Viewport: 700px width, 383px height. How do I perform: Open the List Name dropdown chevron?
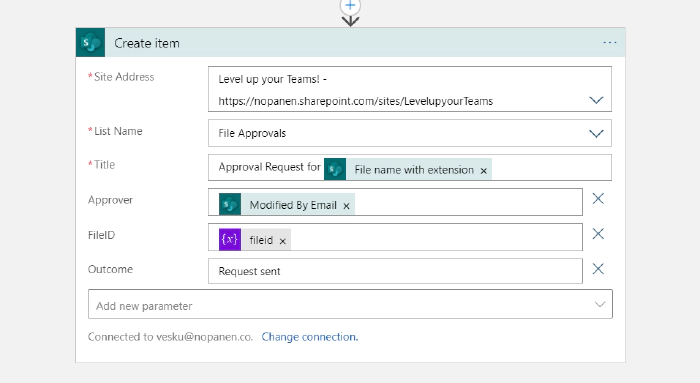point(596,133)
